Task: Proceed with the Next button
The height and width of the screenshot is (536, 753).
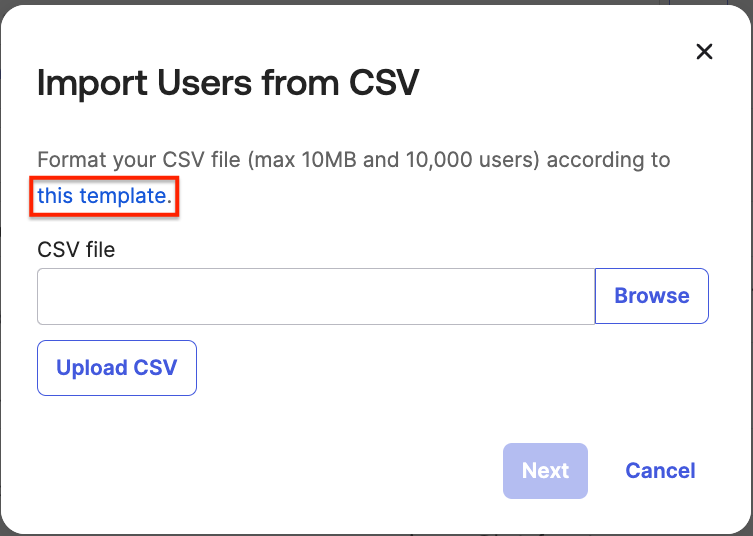Action: (545, 471)
